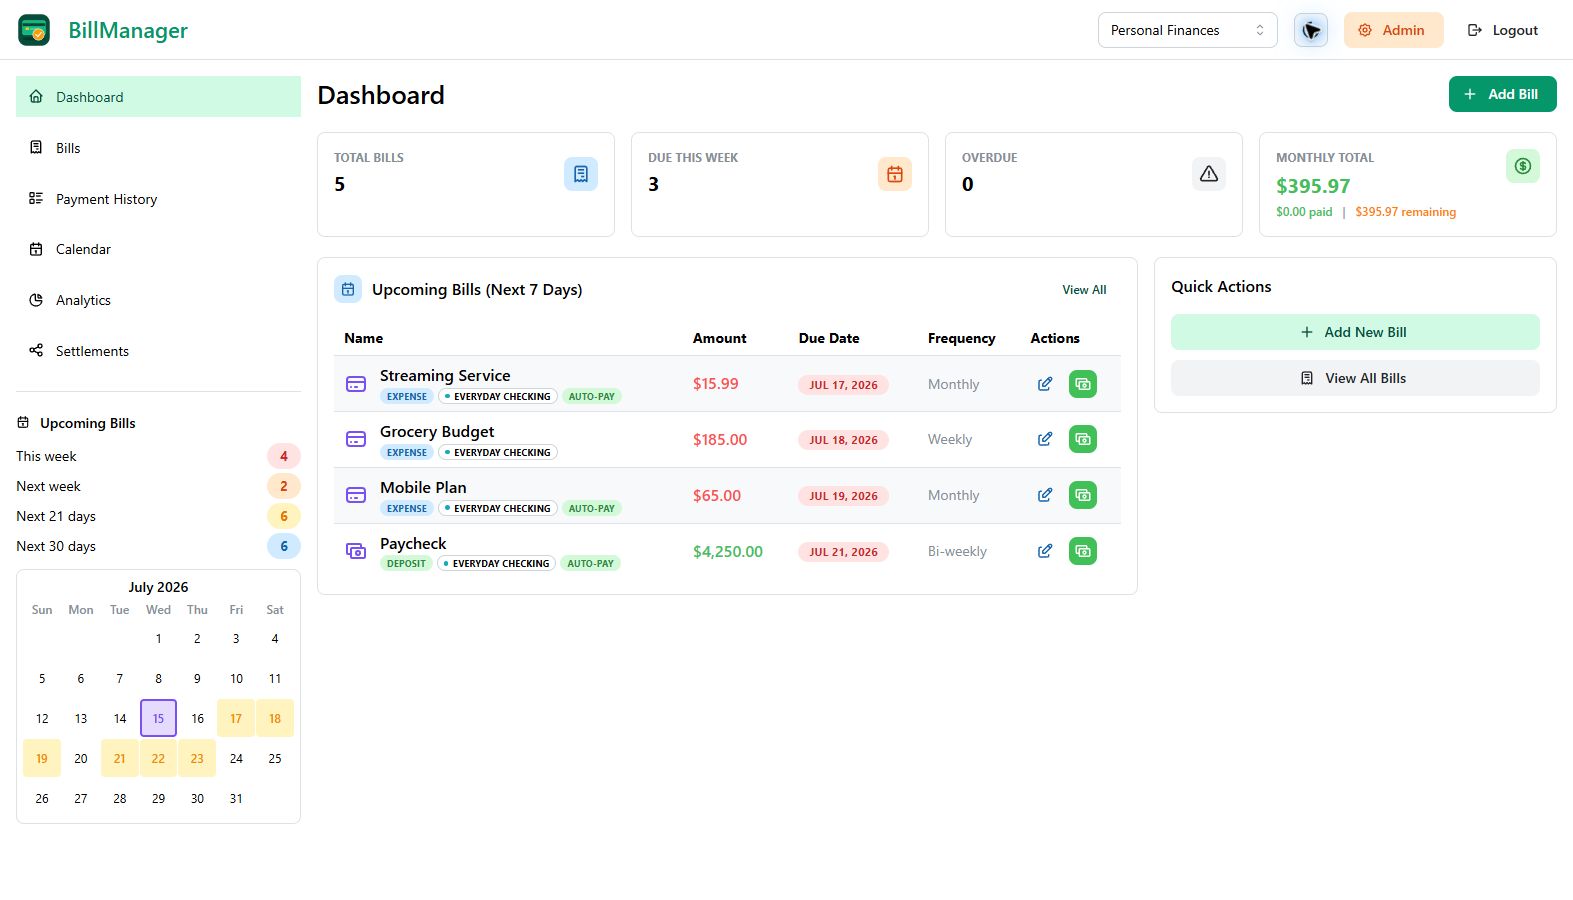This screenshot has width=1573, height=900.
Task: Open Analytics in the sidebar
Action: click(158, 300)
